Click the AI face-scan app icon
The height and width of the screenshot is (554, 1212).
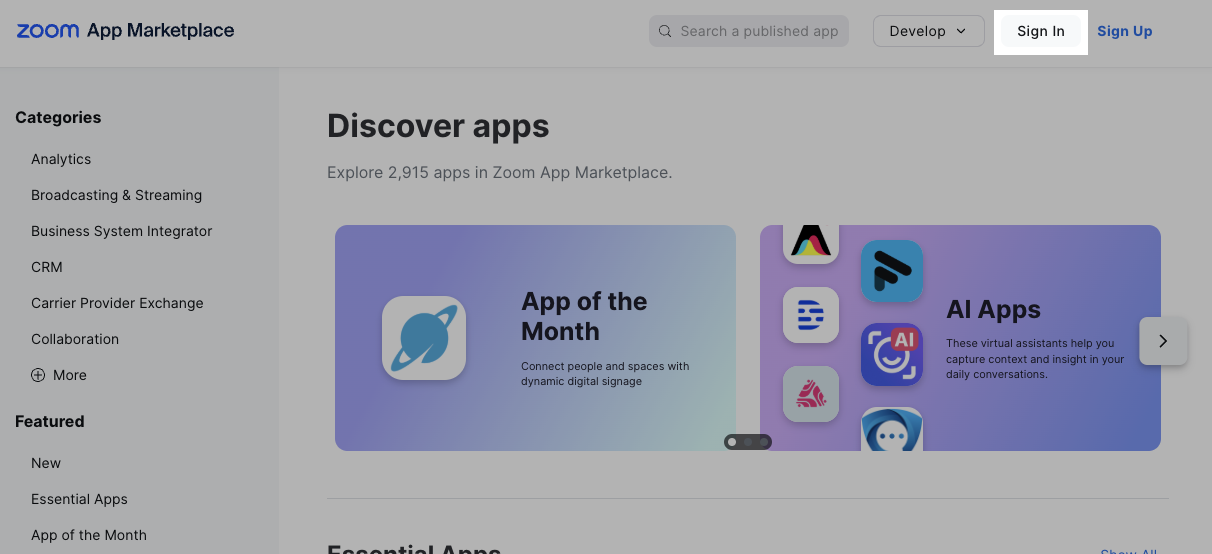892,355
